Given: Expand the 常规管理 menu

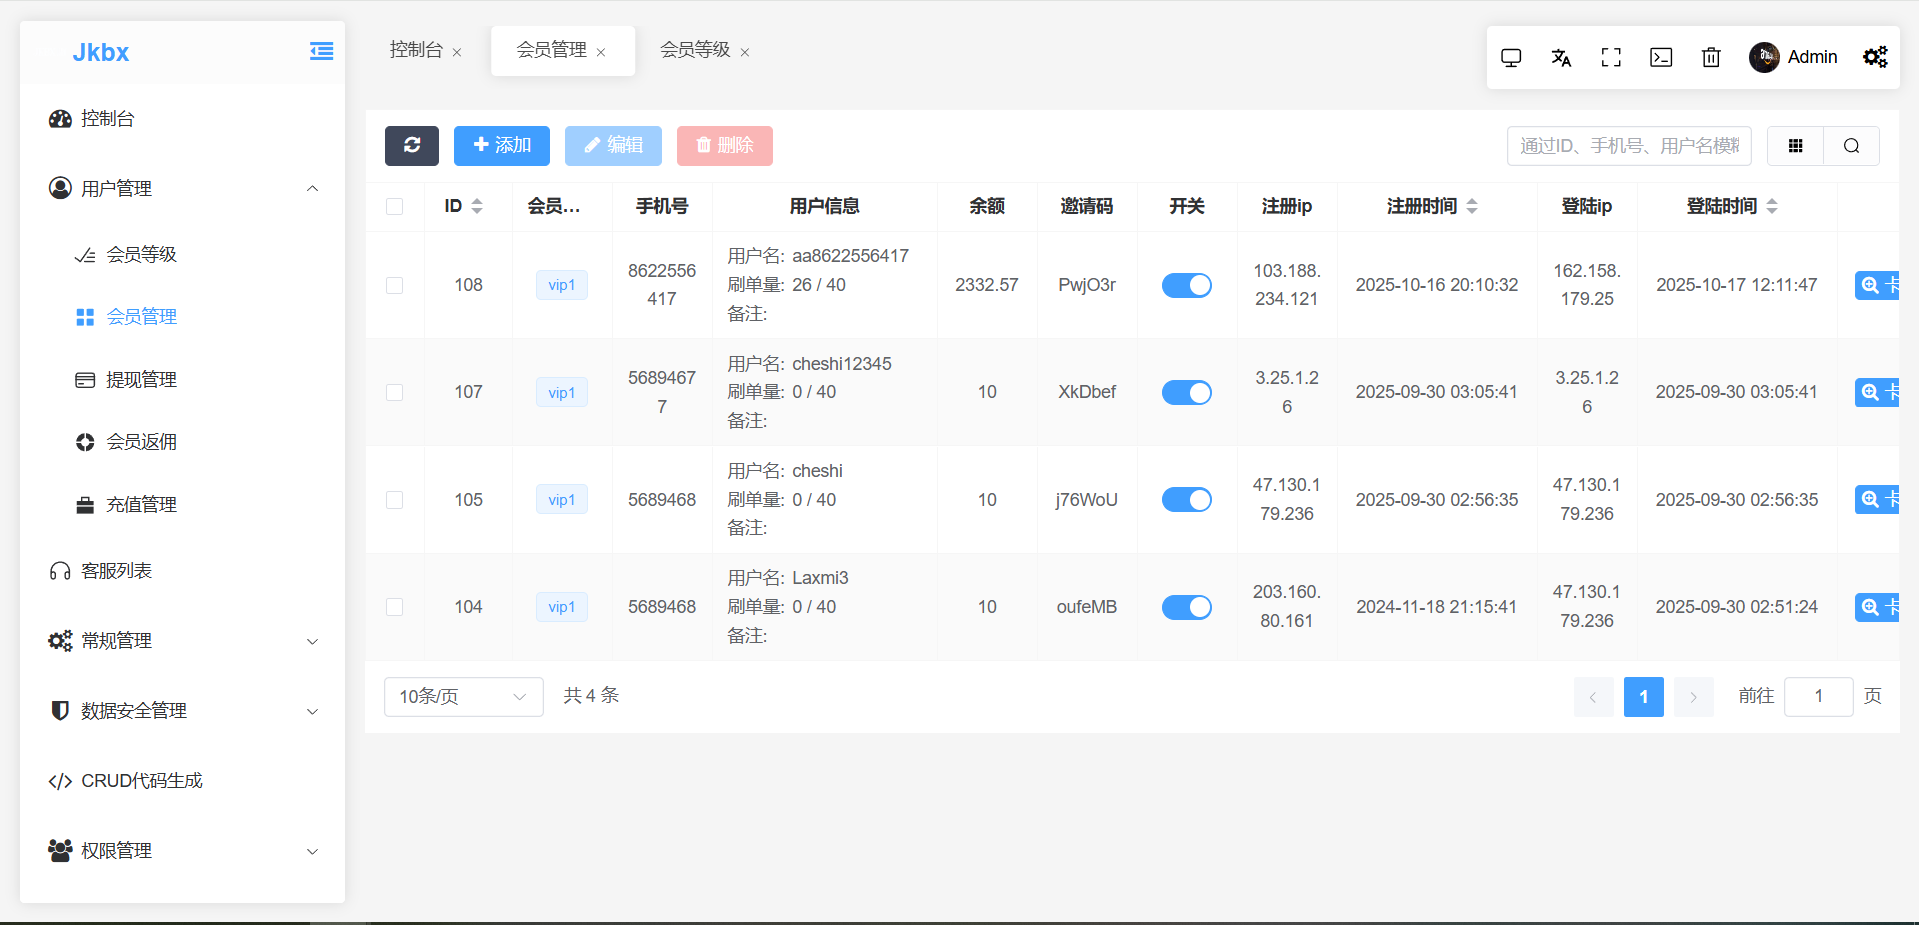Looking at the screenshot, I should tap(182, 641).
